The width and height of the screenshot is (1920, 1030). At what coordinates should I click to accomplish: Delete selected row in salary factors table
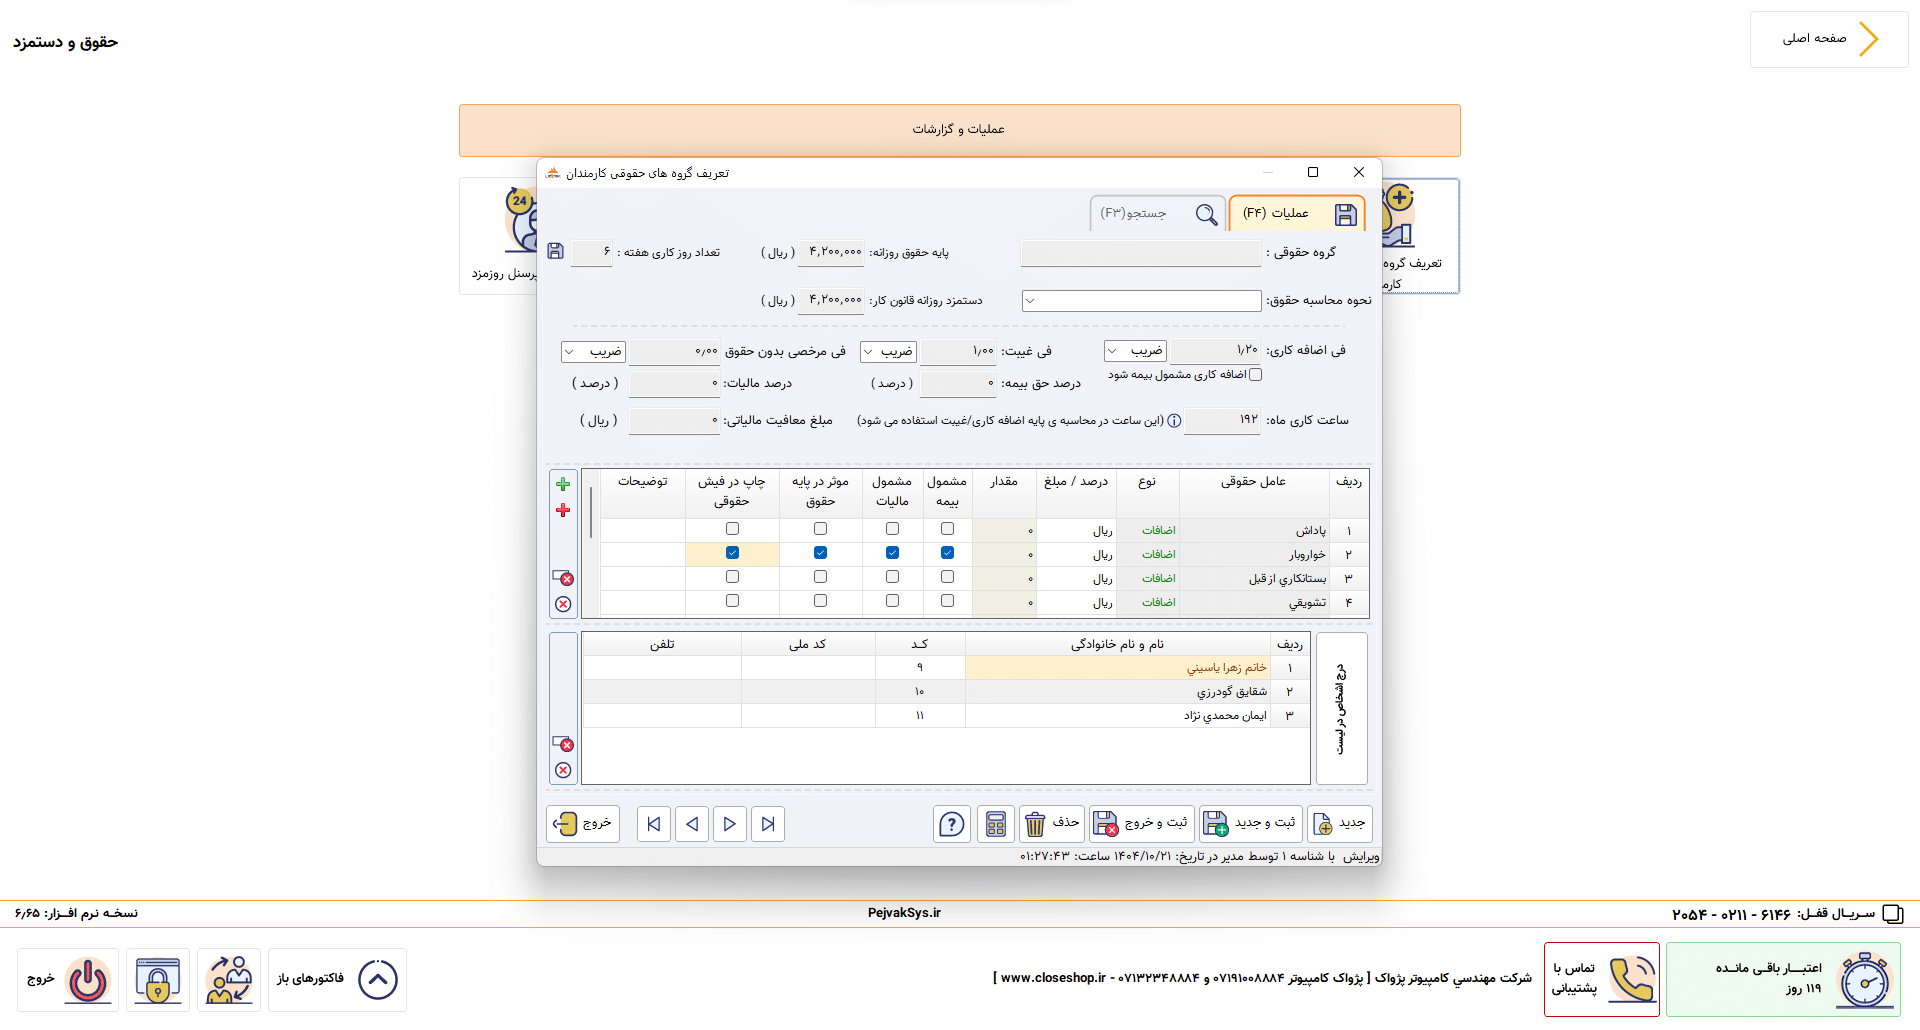point(563,578)
